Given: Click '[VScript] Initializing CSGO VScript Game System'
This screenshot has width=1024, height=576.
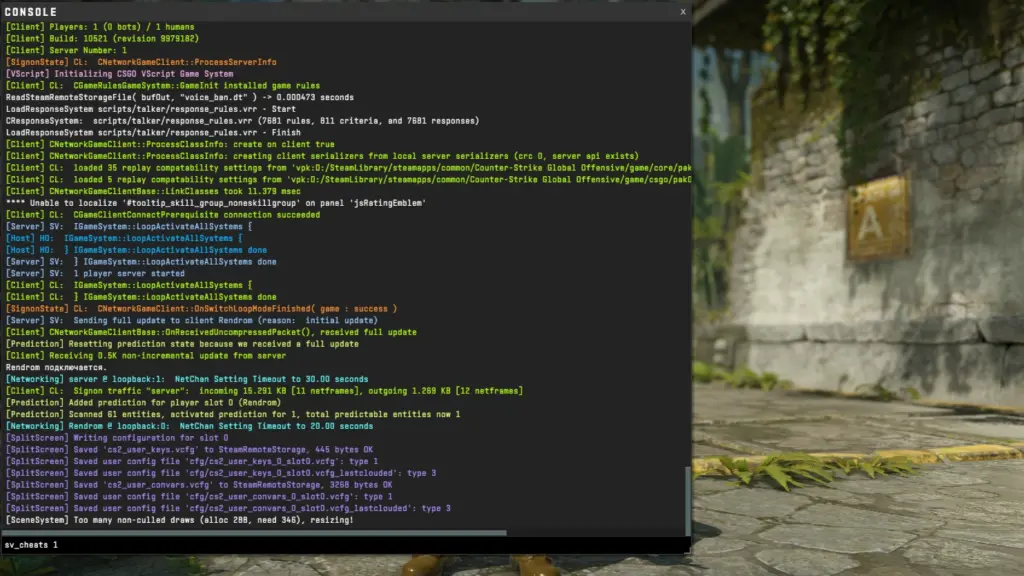Looking at the screenshot, I should coord(119,74).
